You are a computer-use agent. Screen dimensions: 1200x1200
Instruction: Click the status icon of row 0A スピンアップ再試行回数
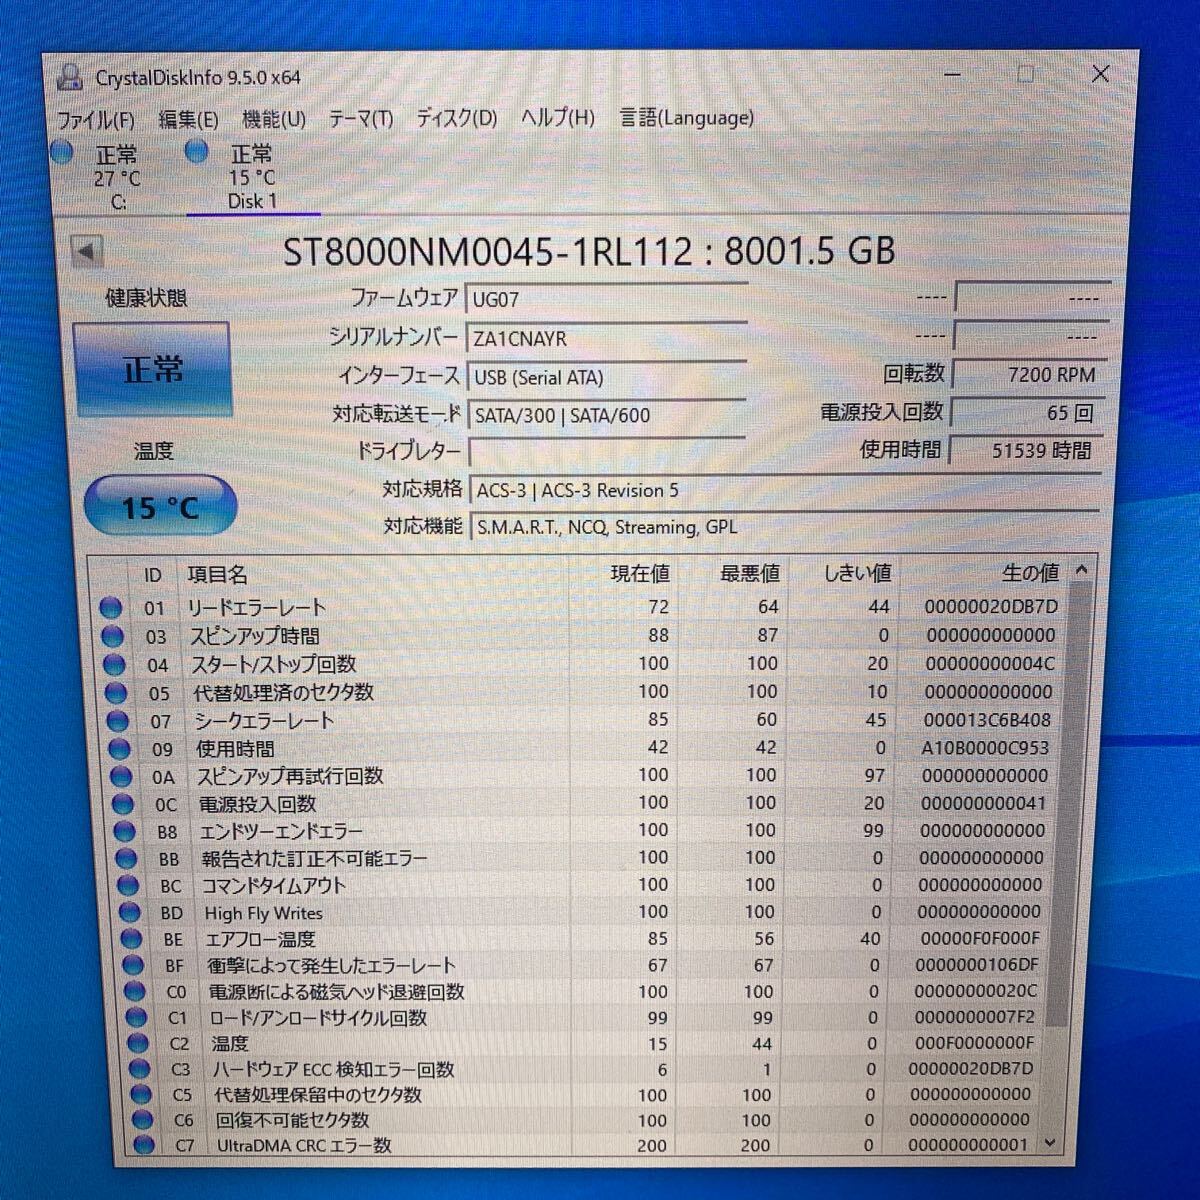click(121, 776)
